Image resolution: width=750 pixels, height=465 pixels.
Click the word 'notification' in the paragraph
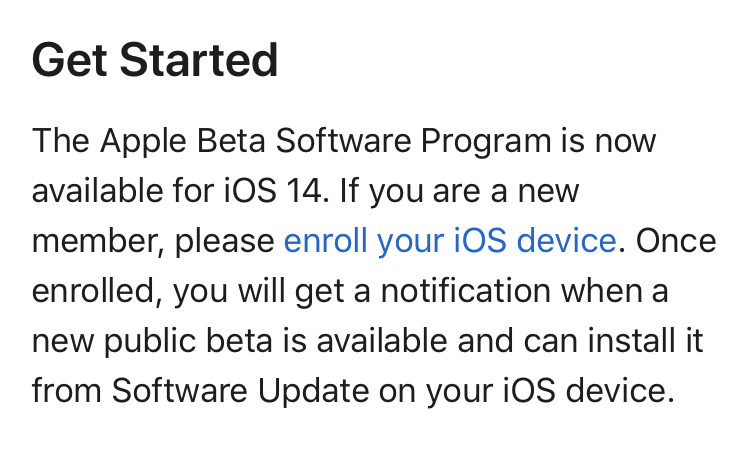coord(465,290)
